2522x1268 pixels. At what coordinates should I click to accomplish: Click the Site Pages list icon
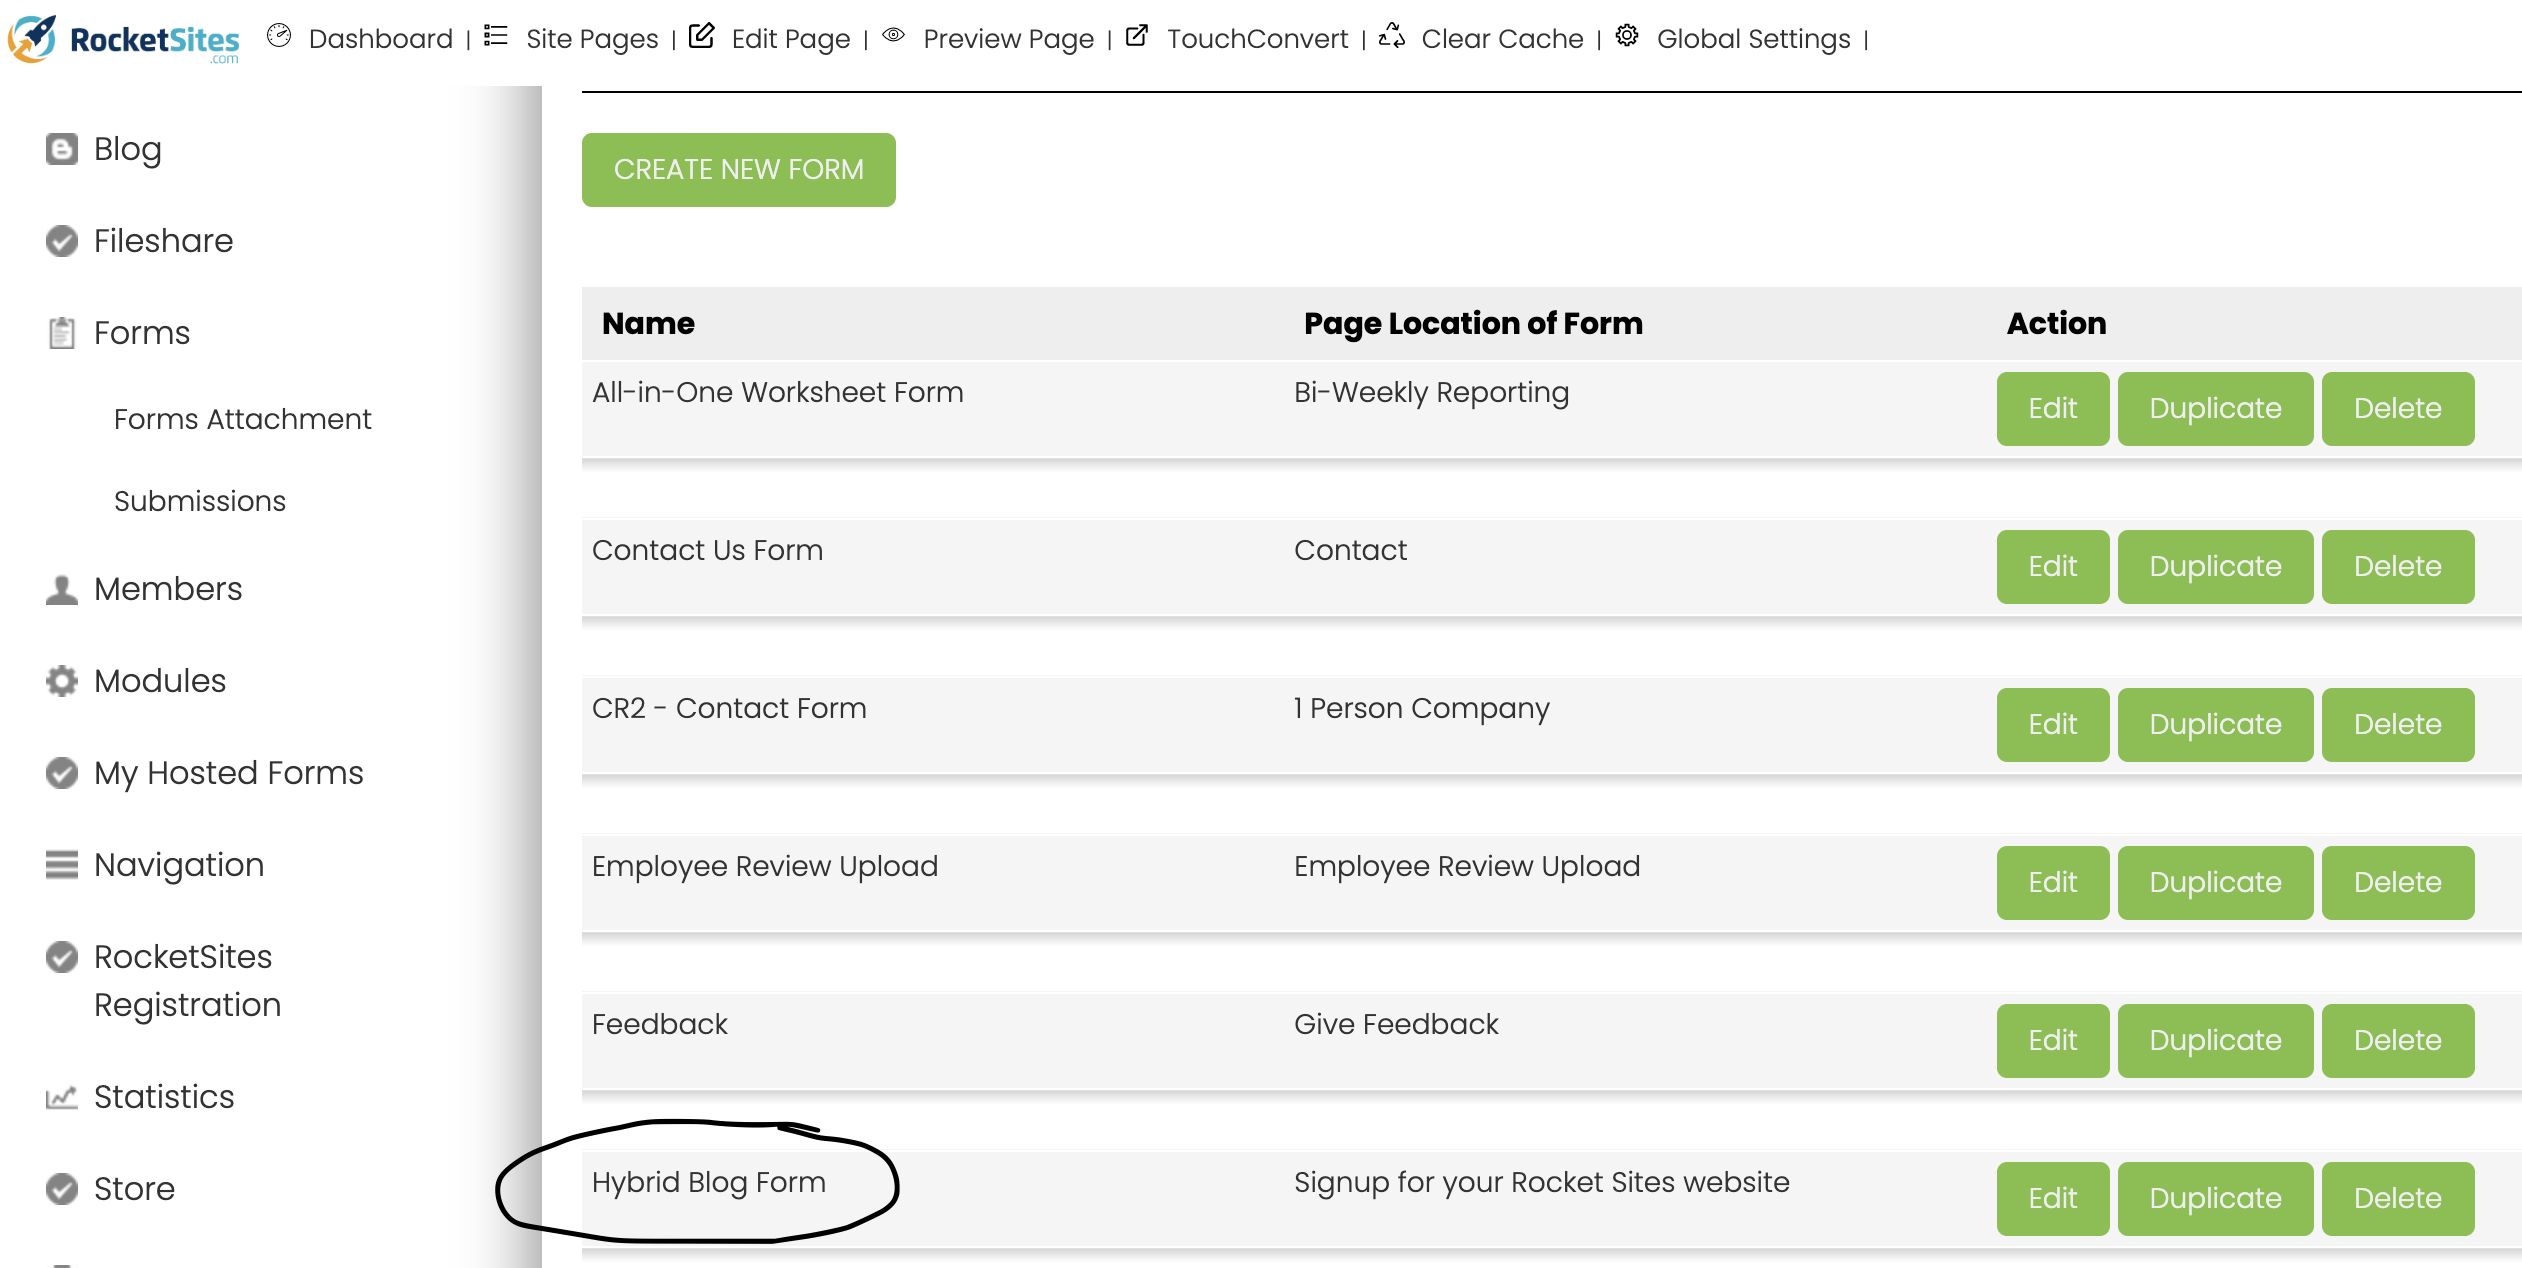(x=496, y=36)
